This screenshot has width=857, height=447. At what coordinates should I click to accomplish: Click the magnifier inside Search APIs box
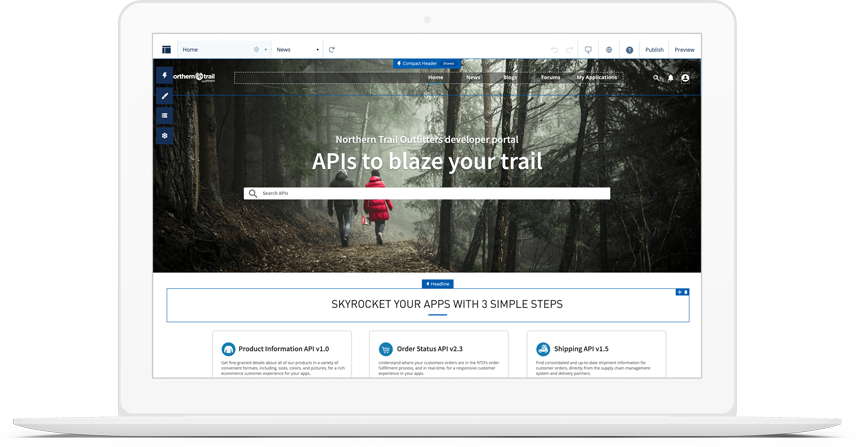253,193
